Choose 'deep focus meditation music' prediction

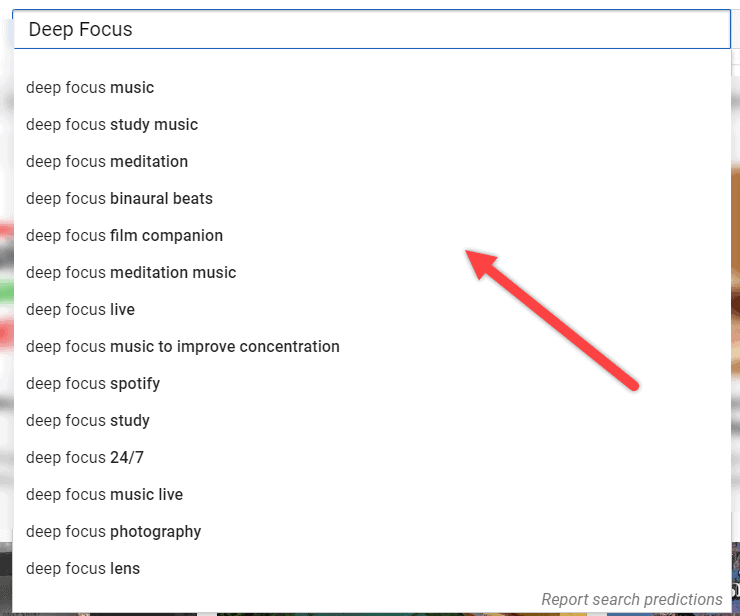click(131, 273)
